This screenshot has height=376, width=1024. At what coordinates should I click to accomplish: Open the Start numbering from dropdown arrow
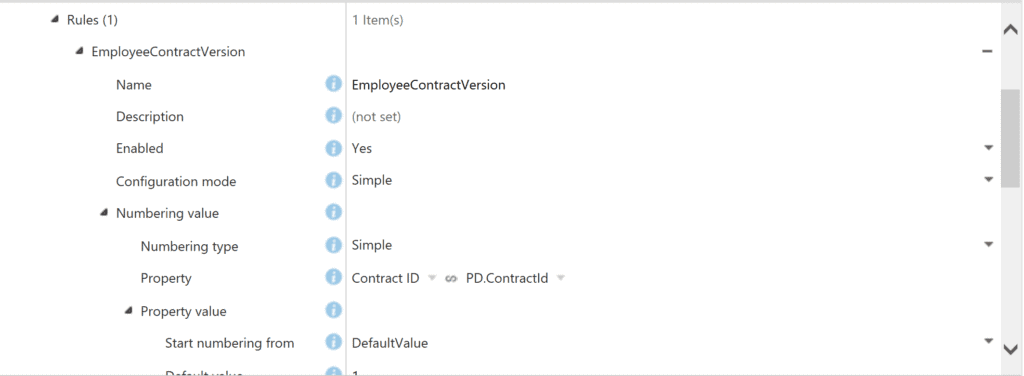(989, 341)
